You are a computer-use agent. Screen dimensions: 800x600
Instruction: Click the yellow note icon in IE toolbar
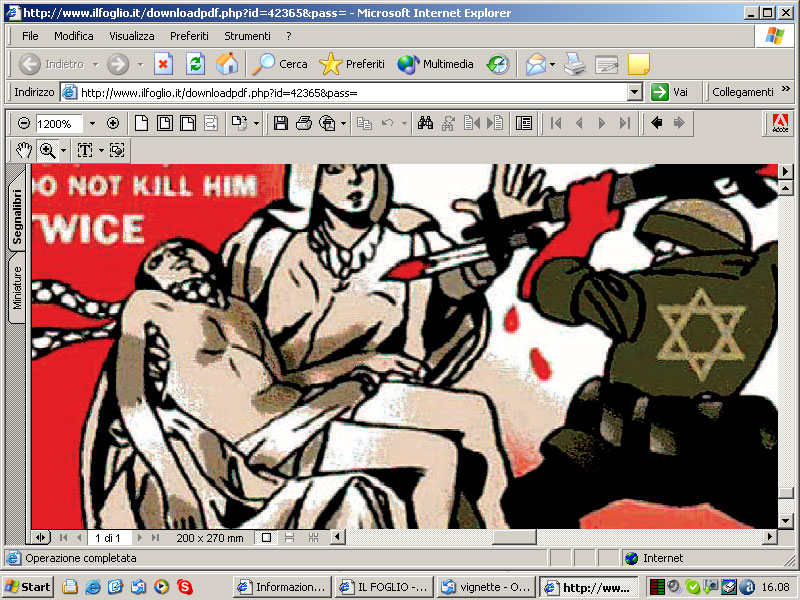(x=639, y=64)
